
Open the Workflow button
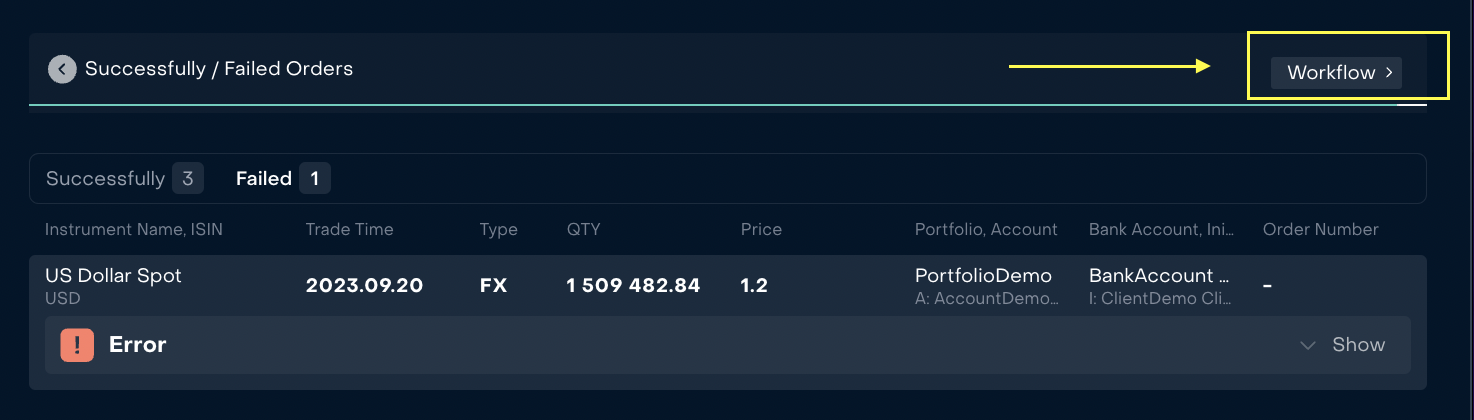click(x=1336, y=73)
